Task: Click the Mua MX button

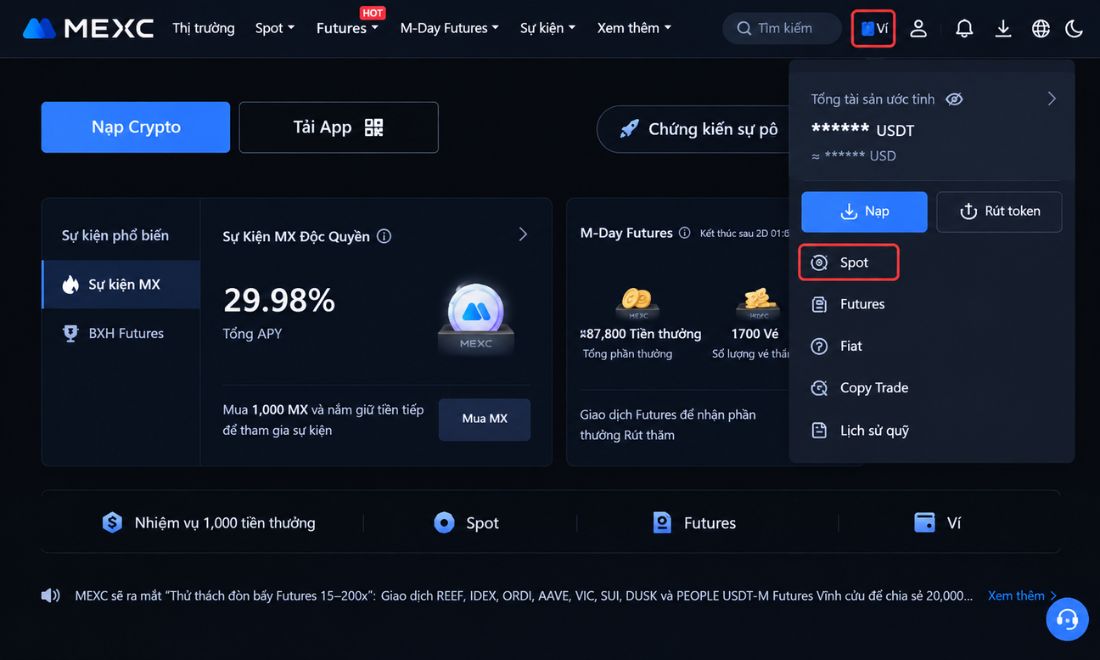Action: point(485,419)
